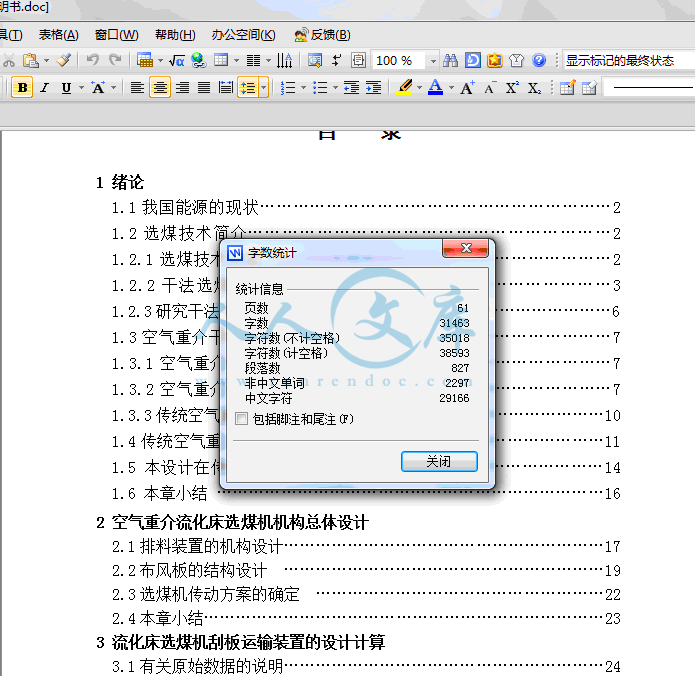Apply subscript formatting icon
This screenshot has width=695, height=676.
[x=534, y=88]
